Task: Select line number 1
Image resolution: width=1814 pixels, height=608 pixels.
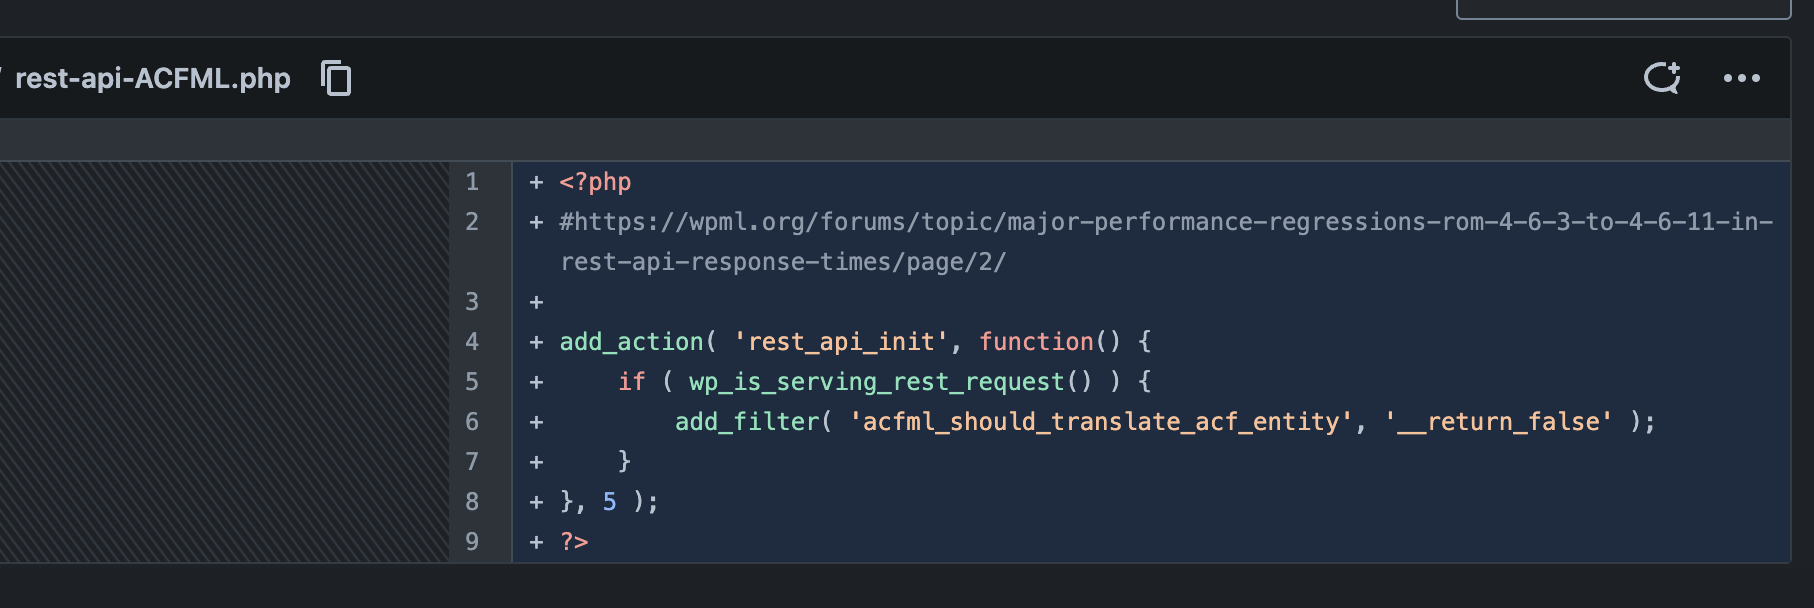Action: pos(472,182)
